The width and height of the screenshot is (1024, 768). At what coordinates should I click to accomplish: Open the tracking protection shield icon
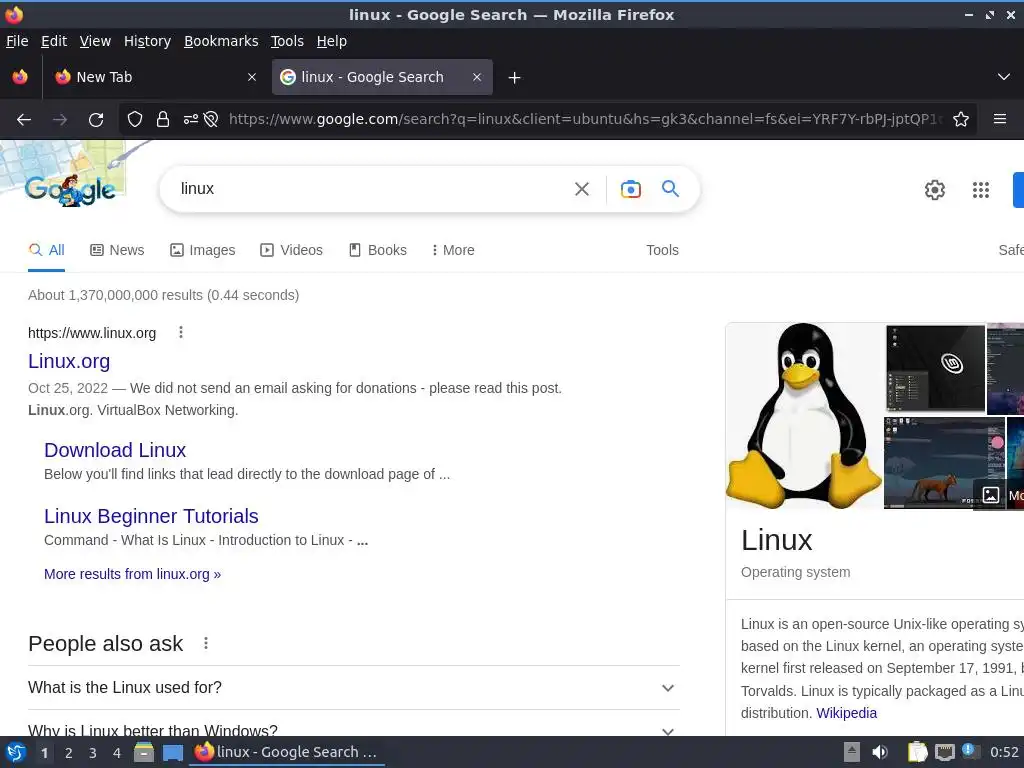click(135, 120)
